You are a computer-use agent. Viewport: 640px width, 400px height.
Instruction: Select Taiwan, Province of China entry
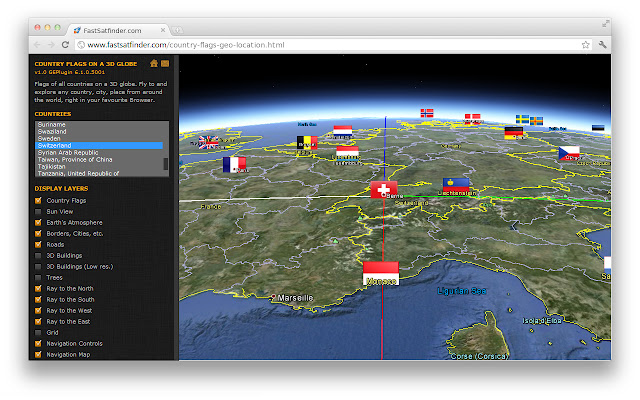(x=99, y=159)
